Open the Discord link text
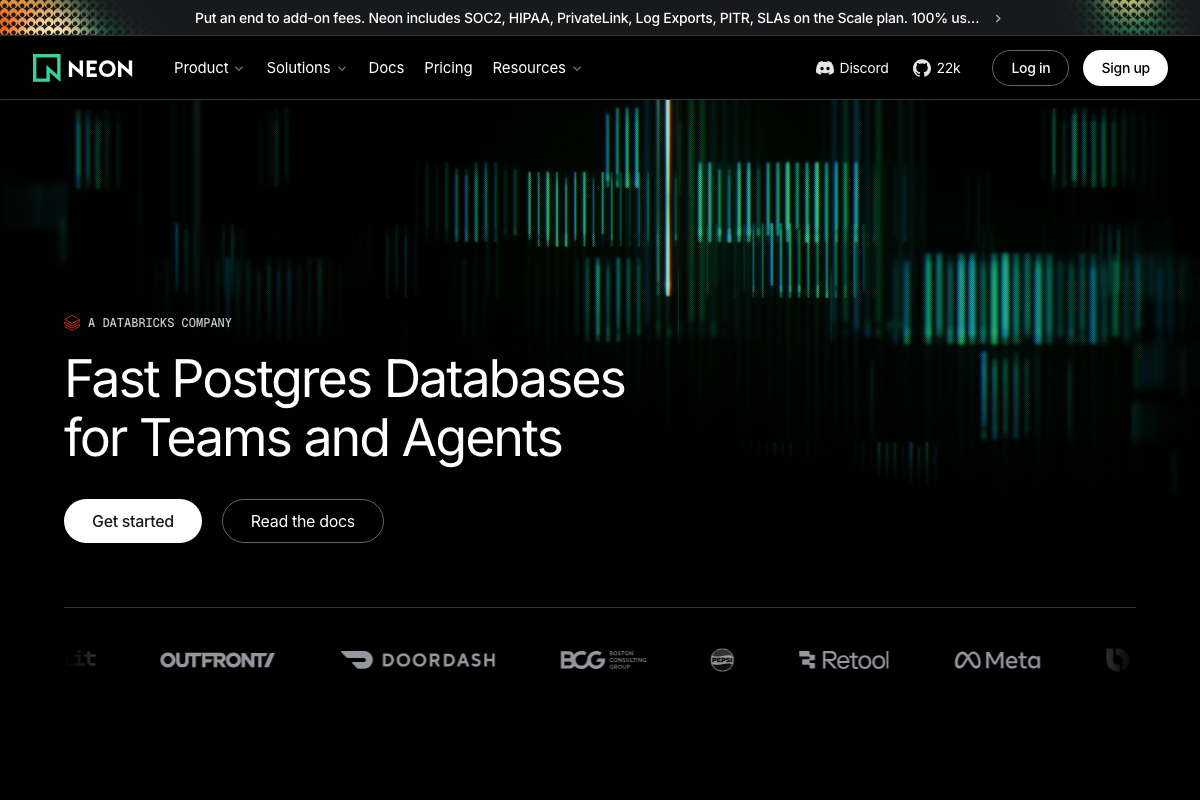 pyautogui.click(x=864, y=68)
